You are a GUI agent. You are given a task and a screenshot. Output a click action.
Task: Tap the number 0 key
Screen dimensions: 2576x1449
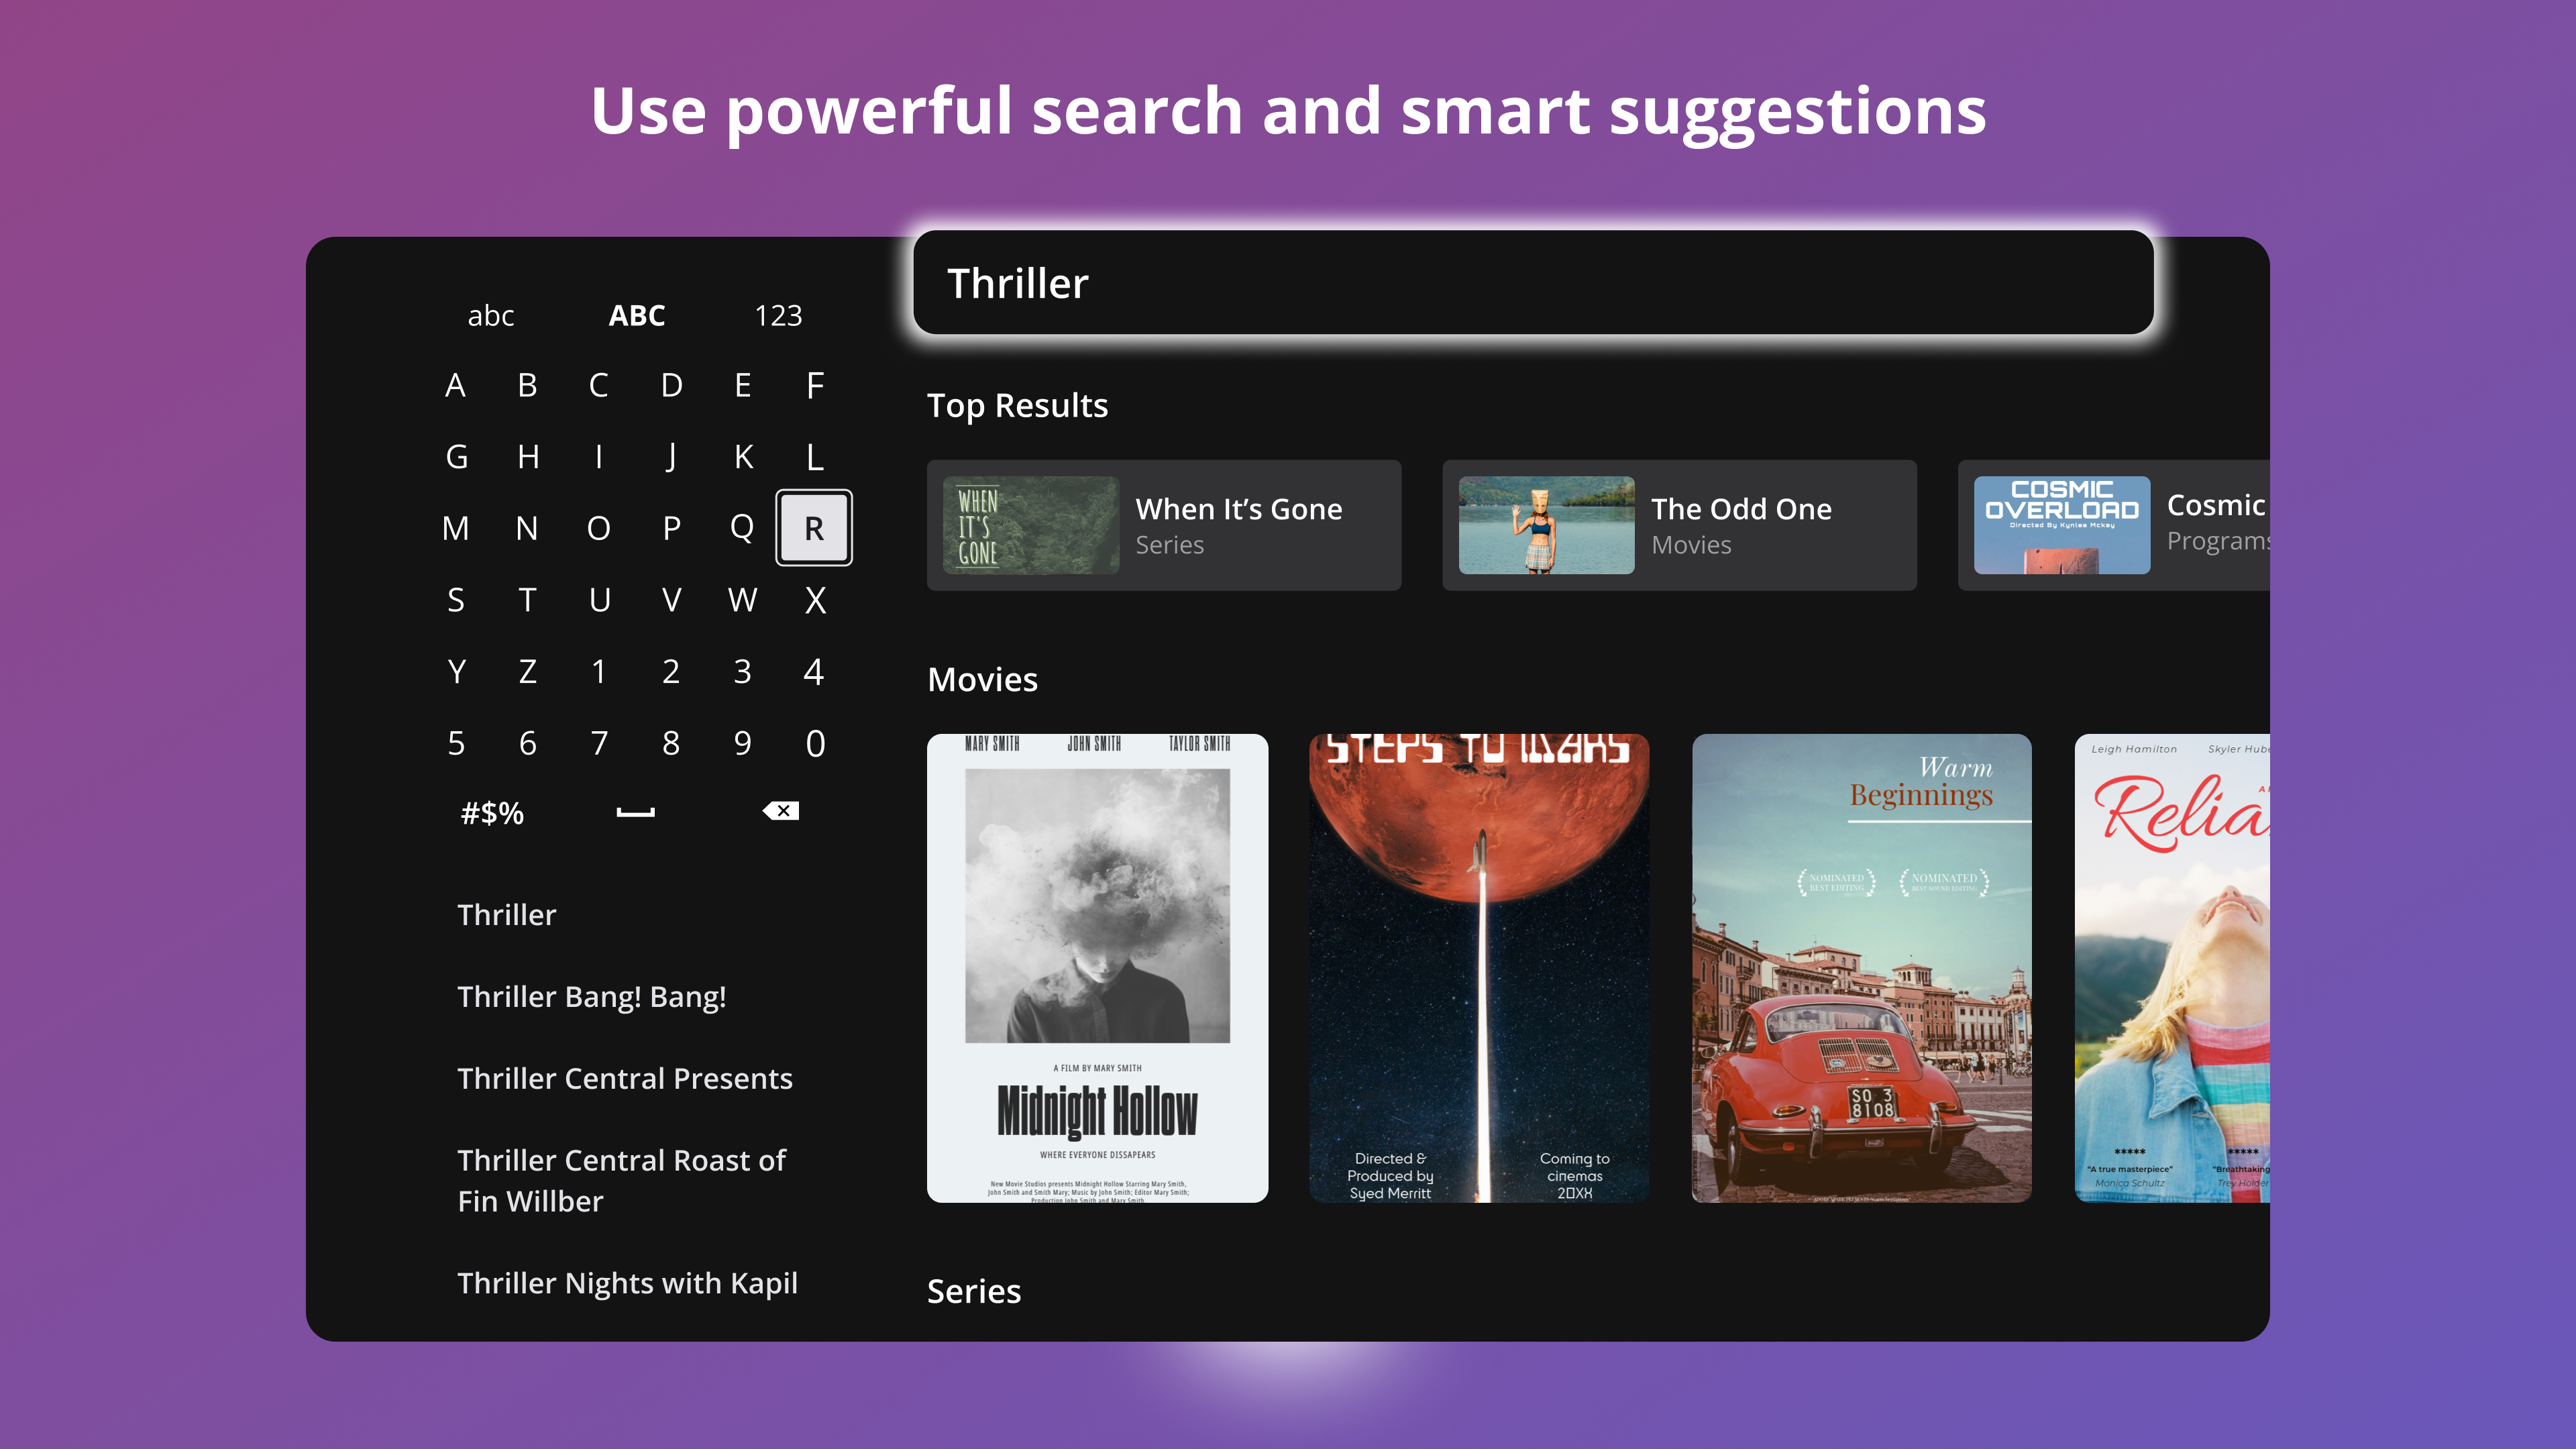(815, 743)
